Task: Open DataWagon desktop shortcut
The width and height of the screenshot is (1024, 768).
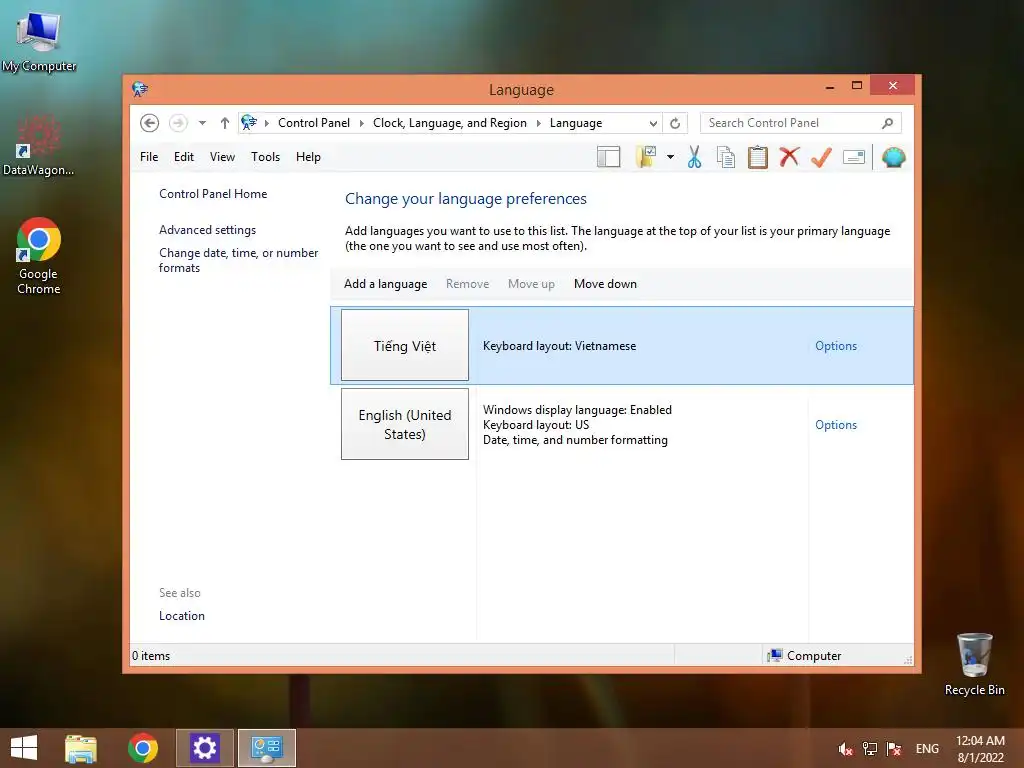Action: point(38,146)
